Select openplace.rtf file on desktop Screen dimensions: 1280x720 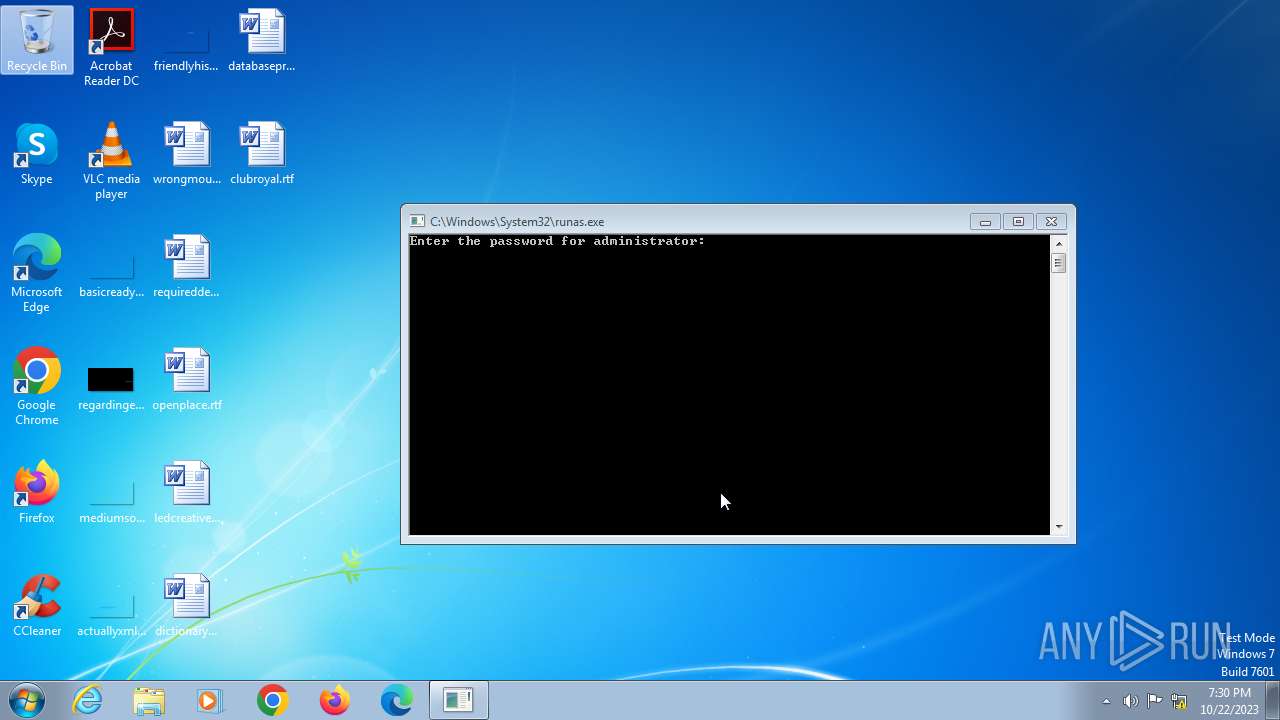(186, 380)
